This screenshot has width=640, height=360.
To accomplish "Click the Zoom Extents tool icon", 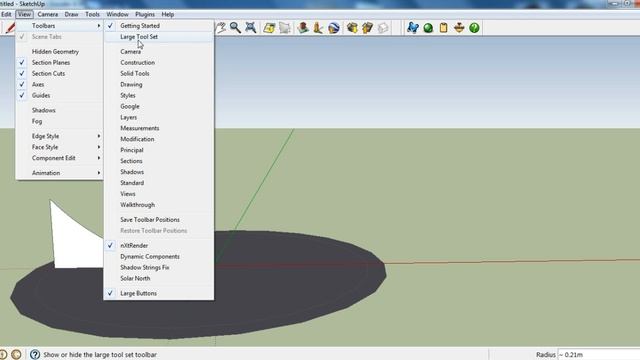I will (x=251, y=28).
